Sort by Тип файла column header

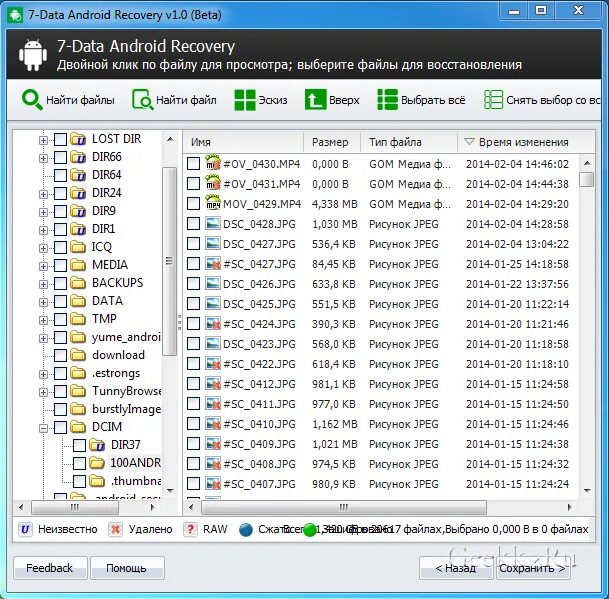pos(409,142)
